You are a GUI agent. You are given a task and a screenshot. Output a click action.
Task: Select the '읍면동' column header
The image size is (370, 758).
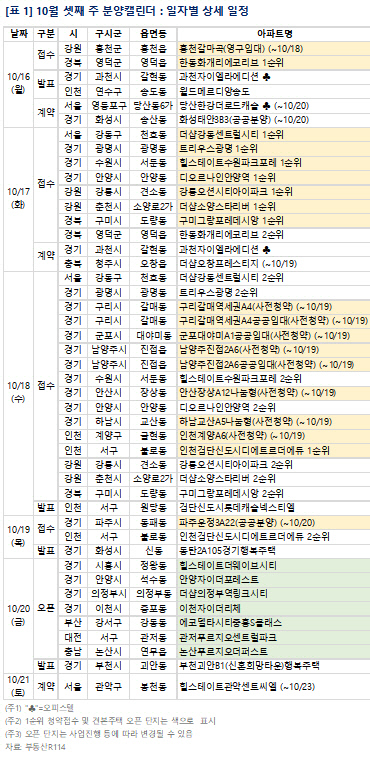(x=152, y=34)
